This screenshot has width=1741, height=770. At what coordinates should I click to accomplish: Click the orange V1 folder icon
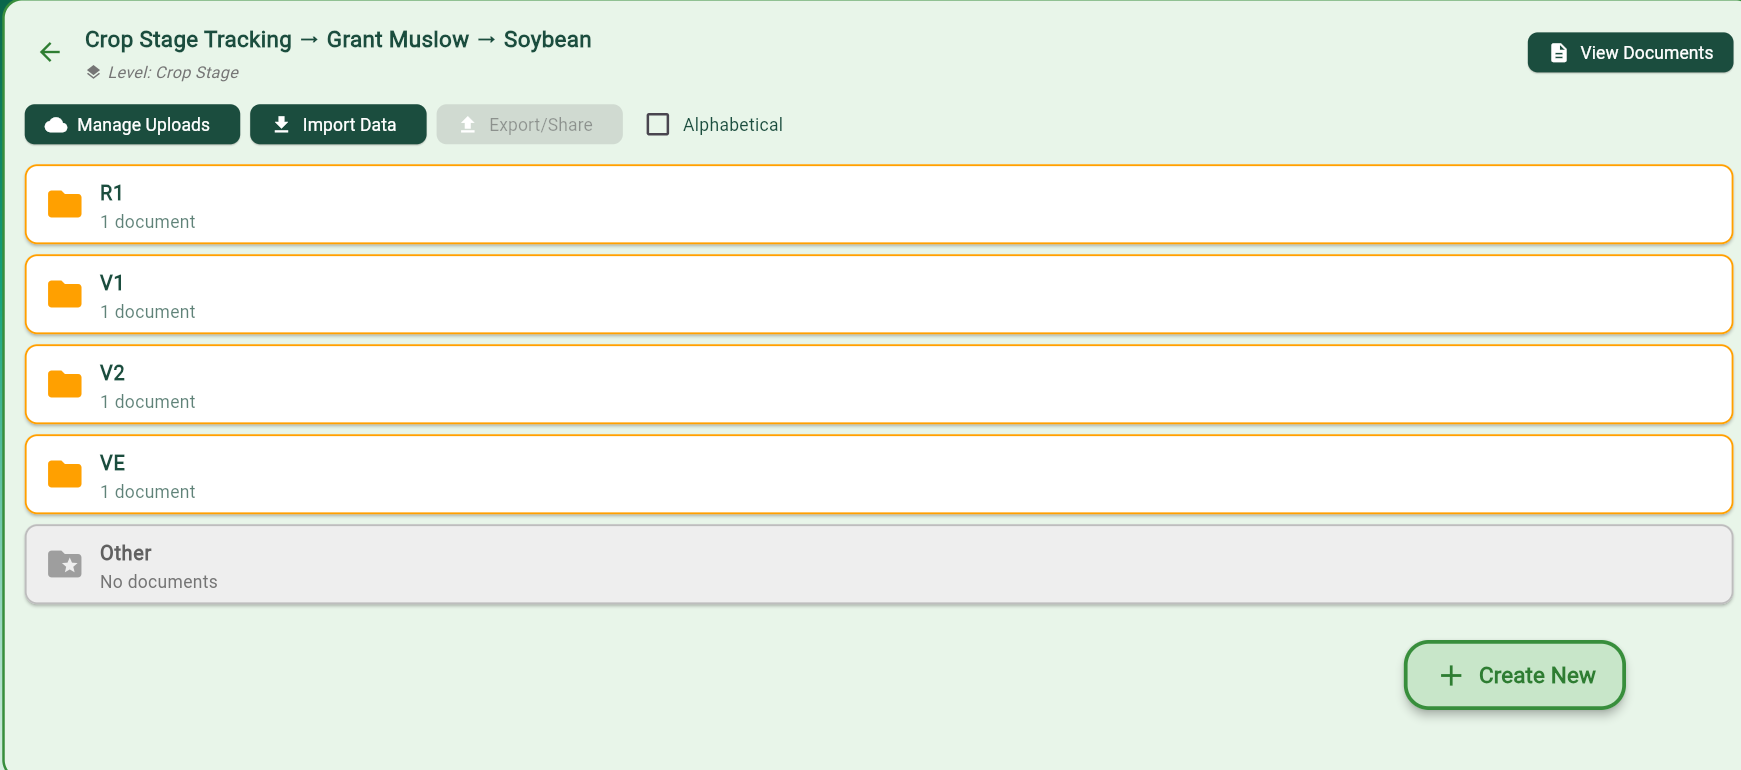(65, 294)
